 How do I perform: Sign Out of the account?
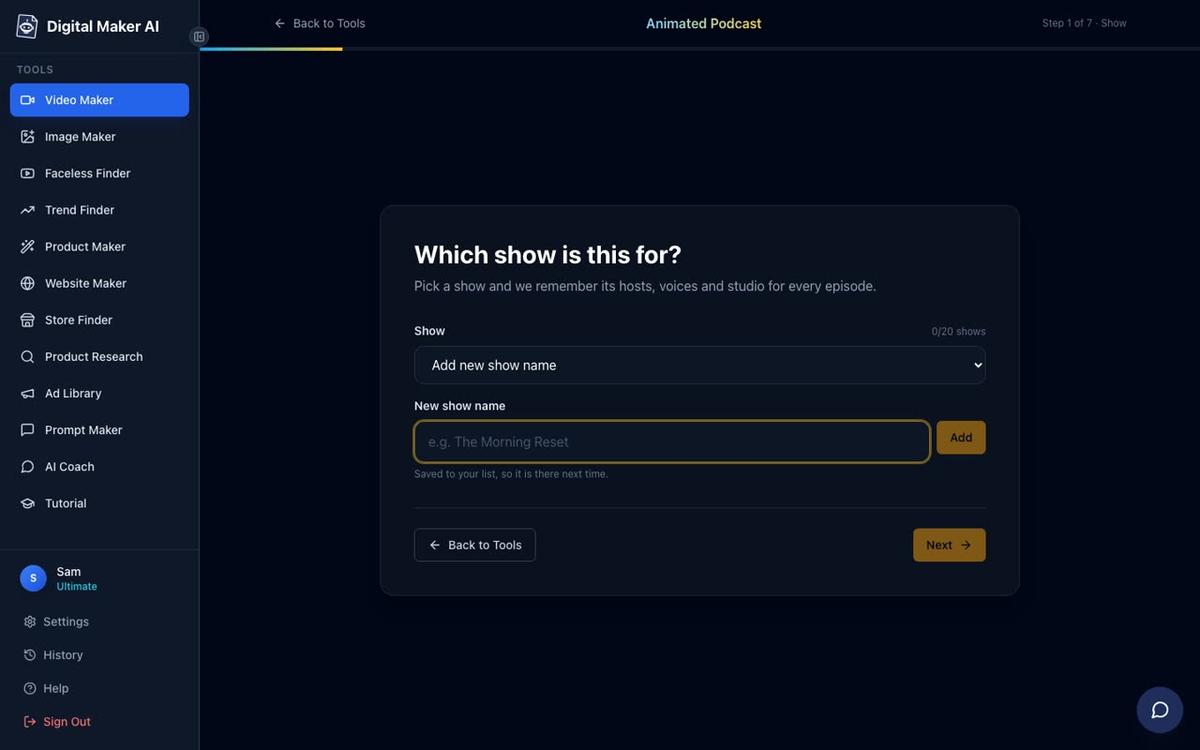point(57,722)
